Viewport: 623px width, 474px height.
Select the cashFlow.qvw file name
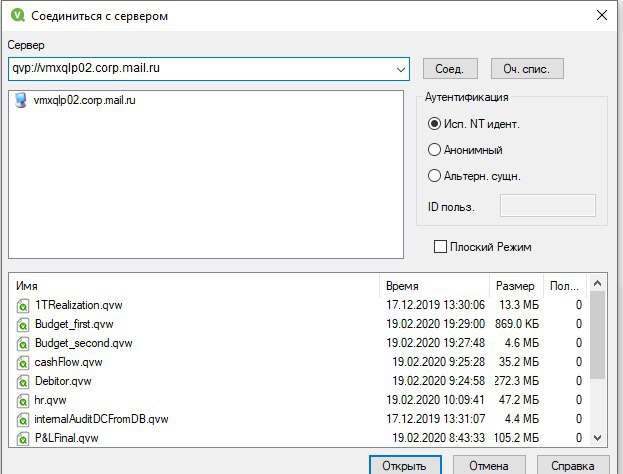[x=69, y=362]
